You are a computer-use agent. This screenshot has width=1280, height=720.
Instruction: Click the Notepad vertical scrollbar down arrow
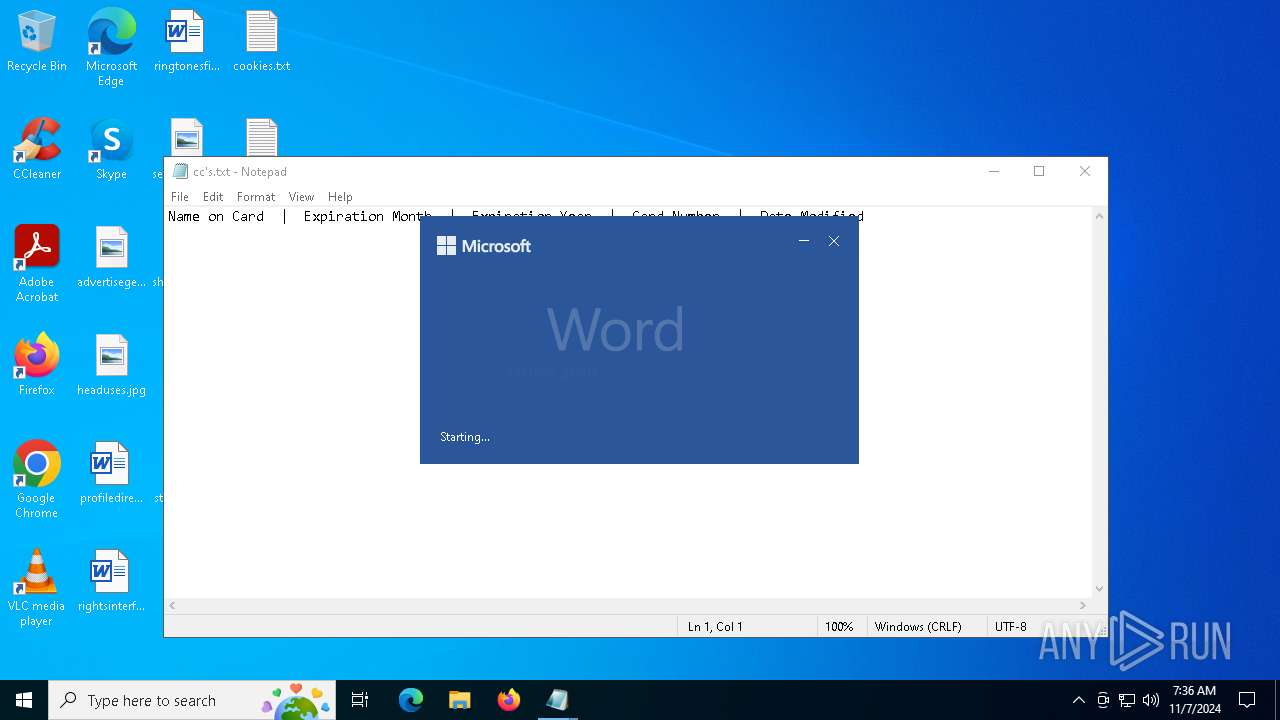click(1099, 589)
